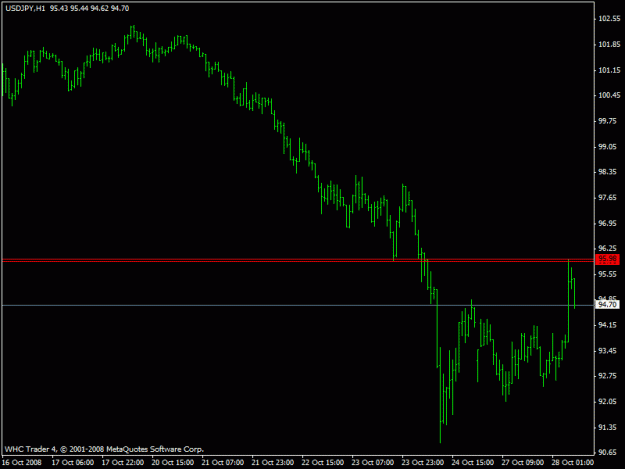This screenshot has width=625, height=469.
Task: Click the 21 Oct 23:00 time label
Action: [273, 463]
